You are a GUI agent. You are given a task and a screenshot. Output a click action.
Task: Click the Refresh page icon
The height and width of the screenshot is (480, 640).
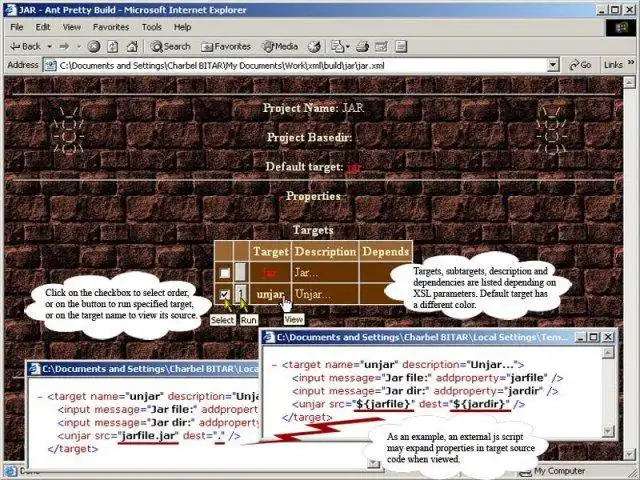point(113,47)
